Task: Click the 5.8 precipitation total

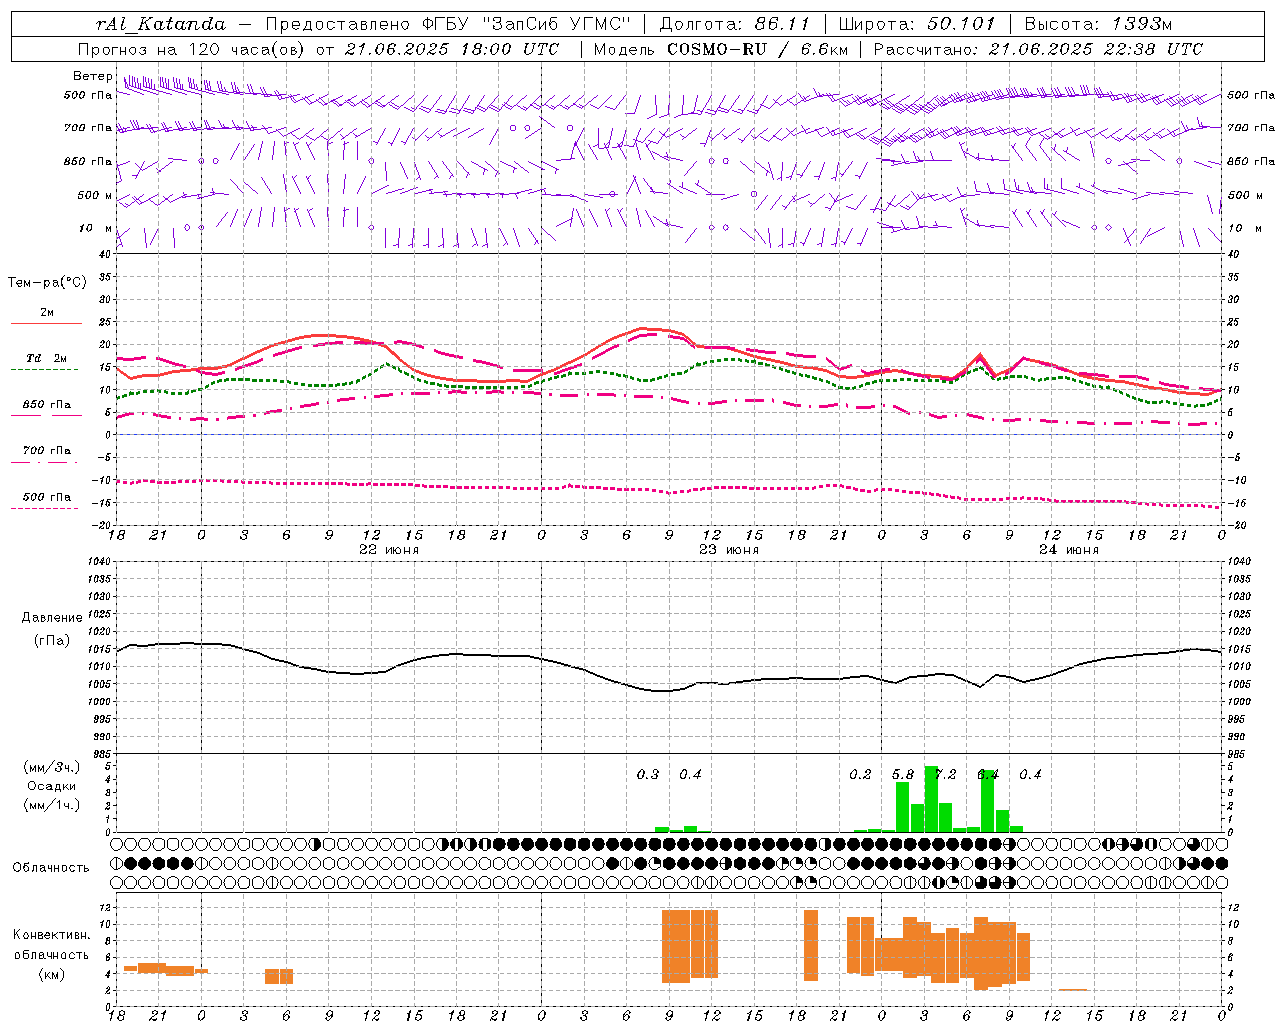Action: (903, 775)
